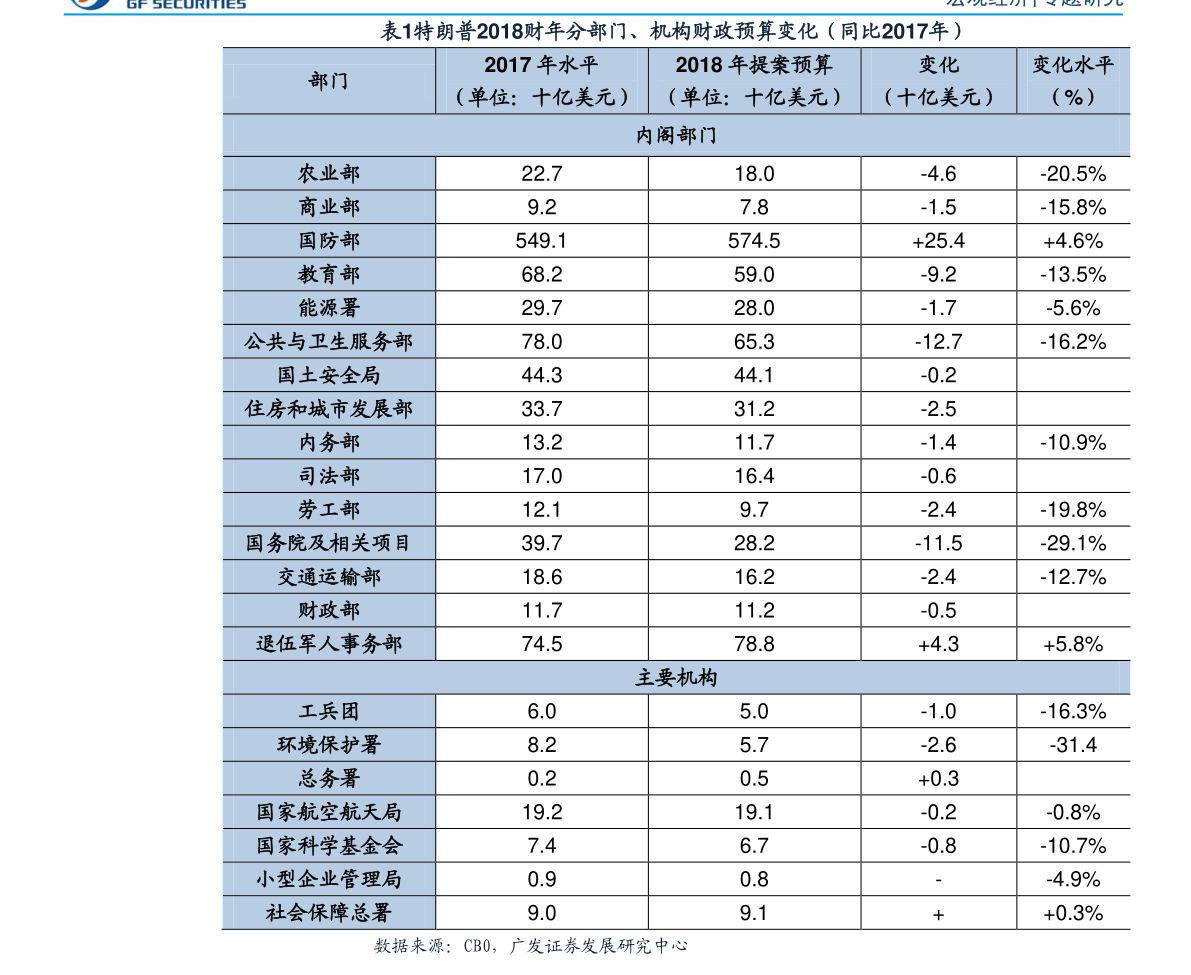Click the 数据来源 footer text

click(532, 945)
